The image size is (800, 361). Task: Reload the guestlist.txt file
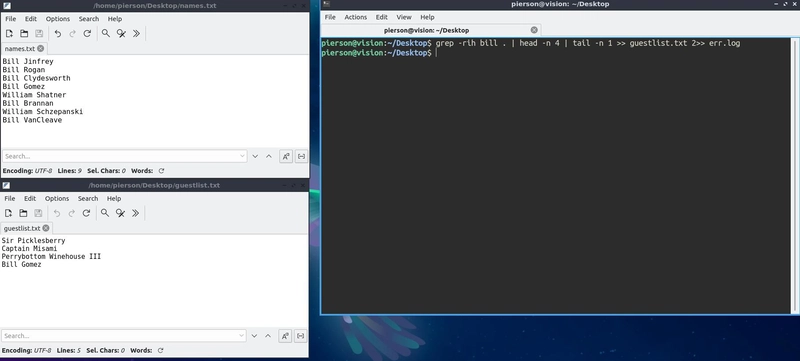pyautogui.click(x=86, y=213)
